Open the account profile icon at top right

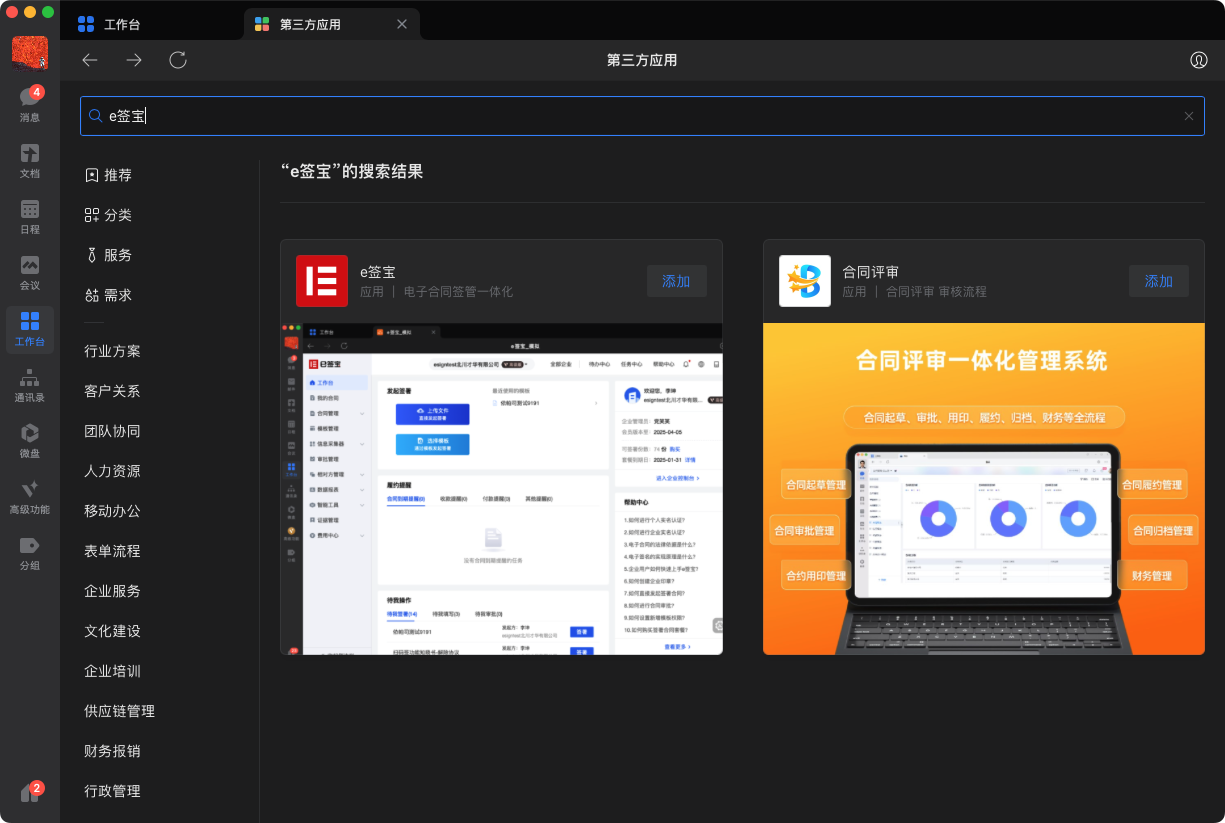1199,60
